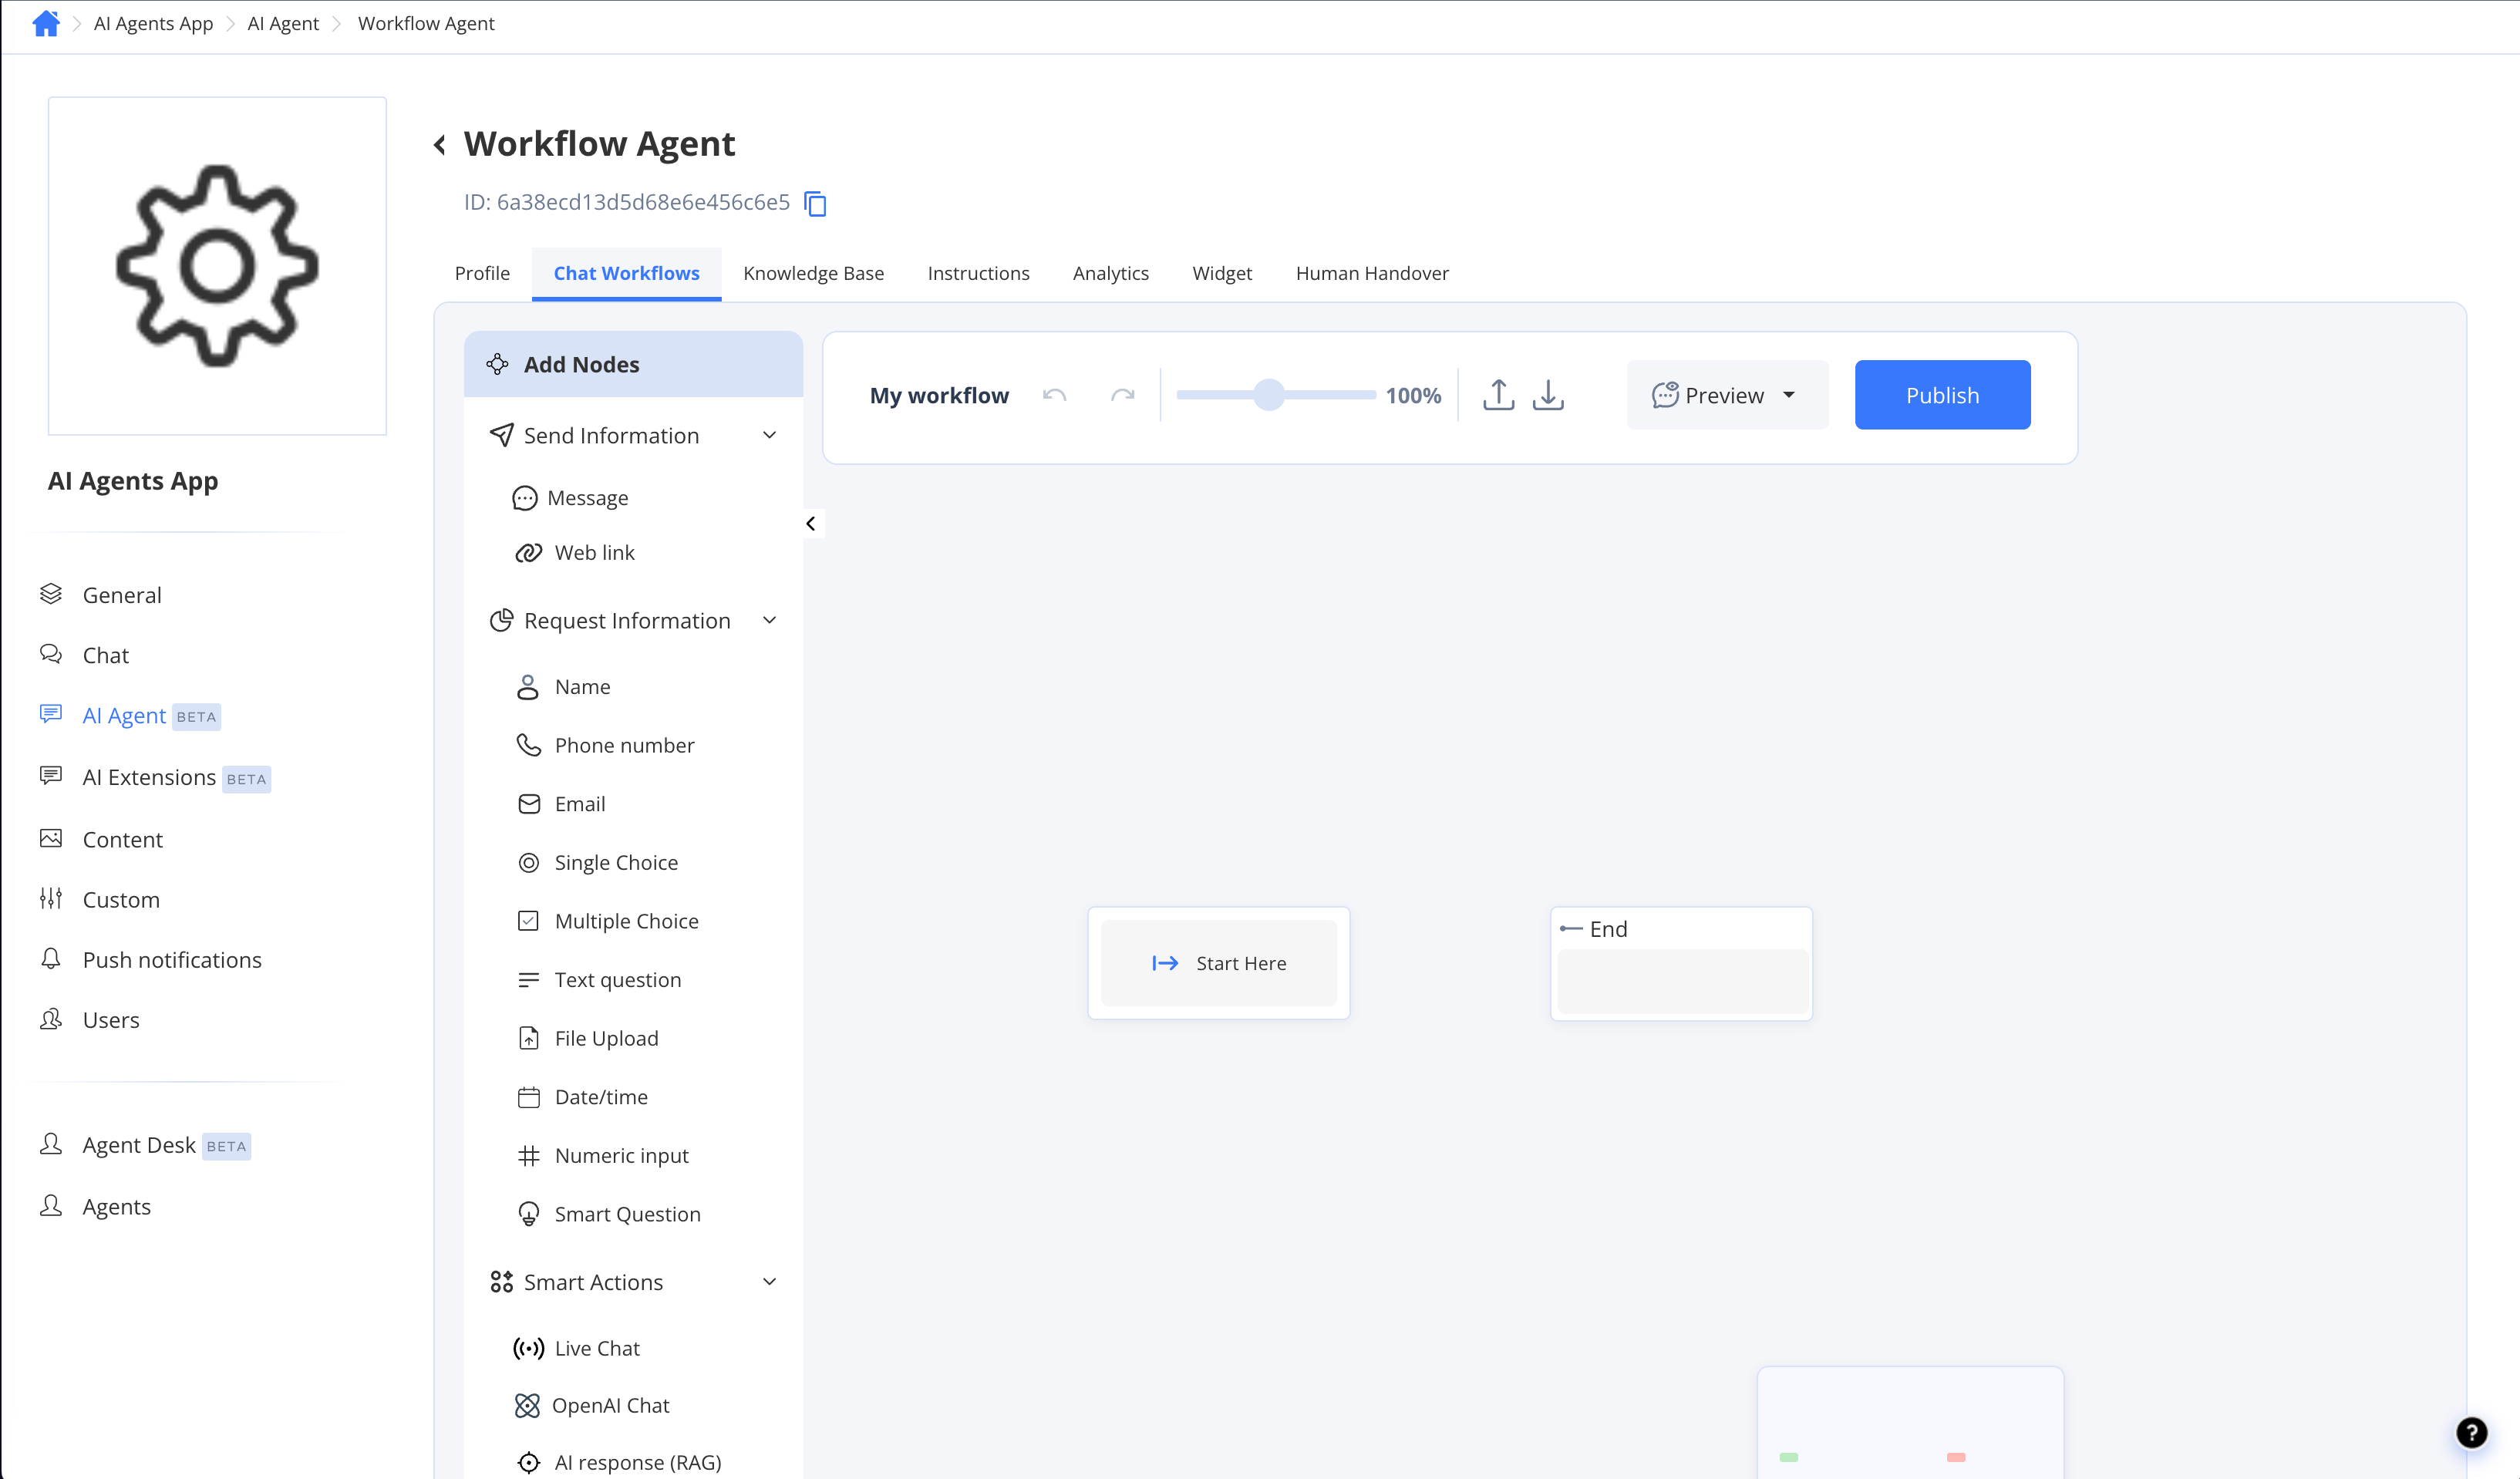The width and height of the screenshot is (2520, 1479).
Task: Redo the workflow change
Action: (1123, 395)
